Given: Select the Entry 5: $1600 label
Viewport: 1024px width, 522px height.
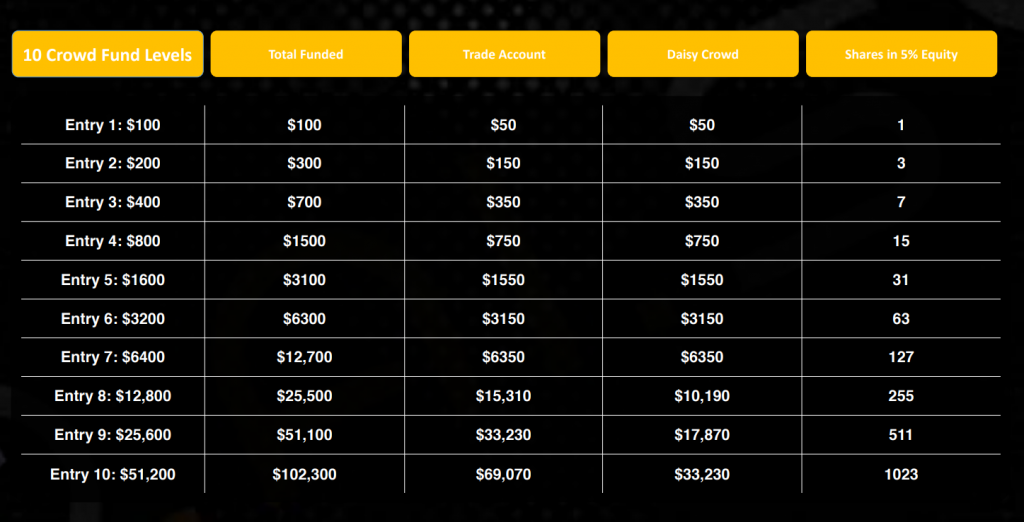Looking at the screenshot, I should 112,280.
